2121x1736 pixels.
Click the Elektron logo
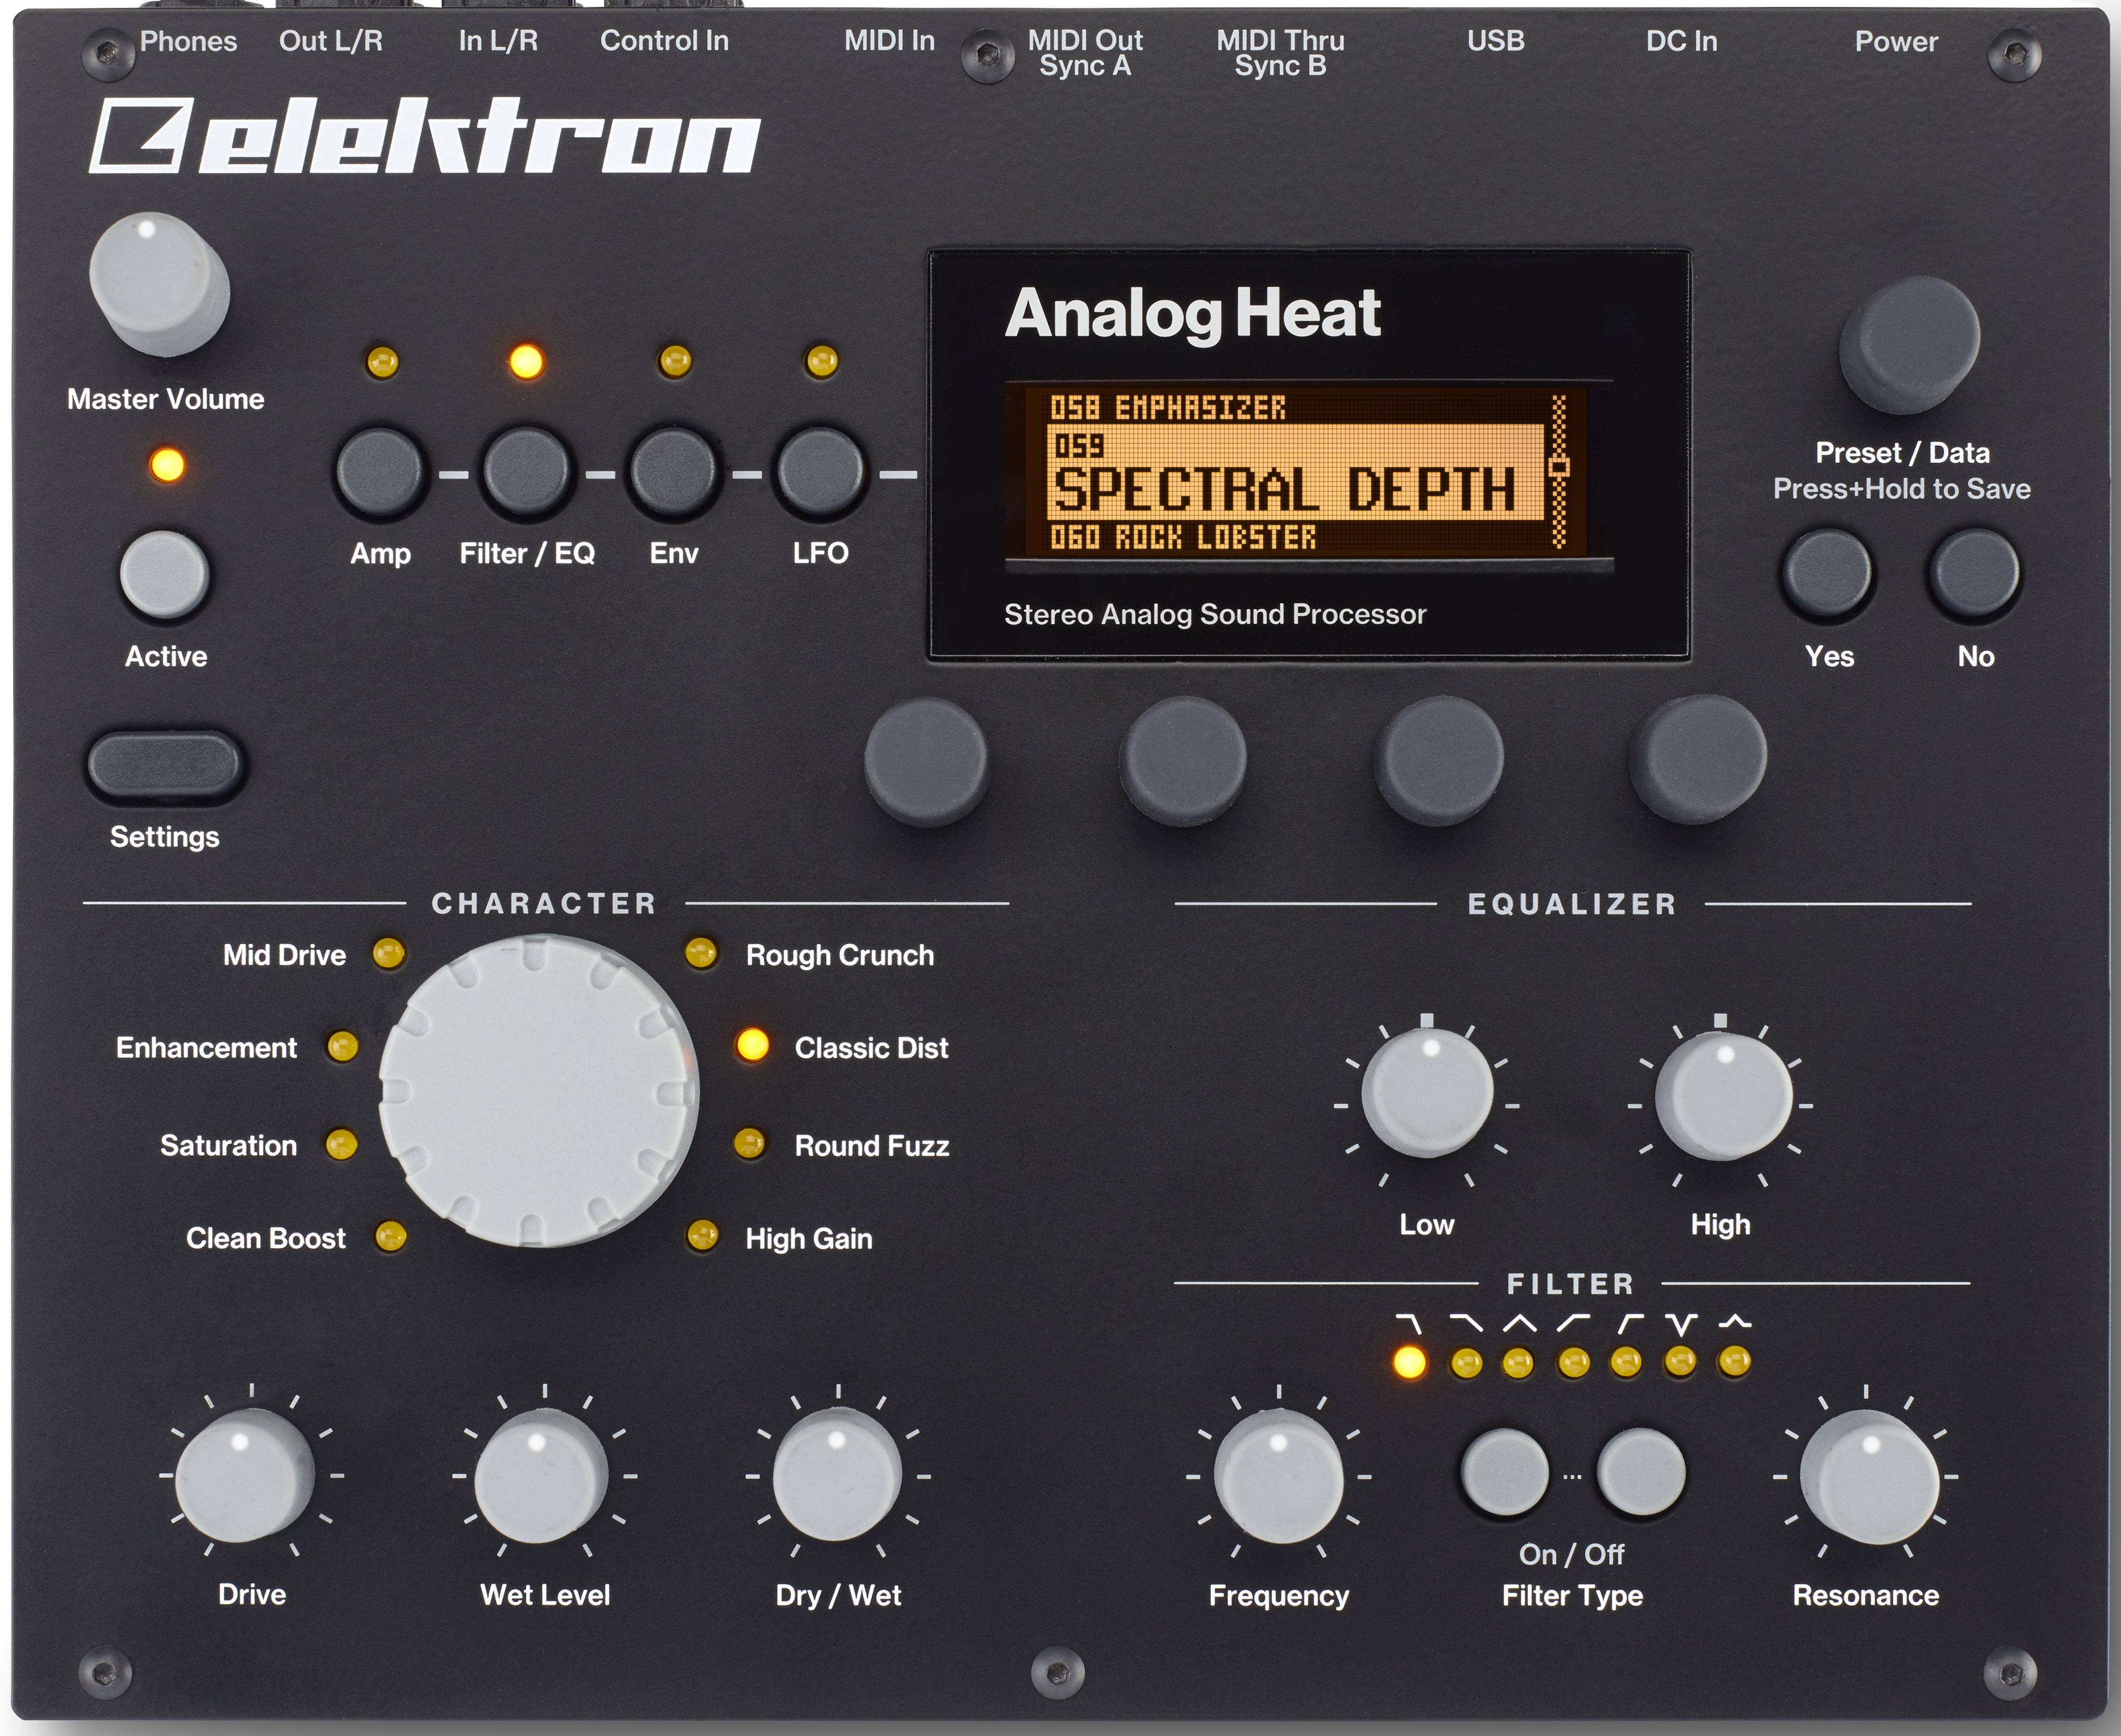click(x=424, y=136)
